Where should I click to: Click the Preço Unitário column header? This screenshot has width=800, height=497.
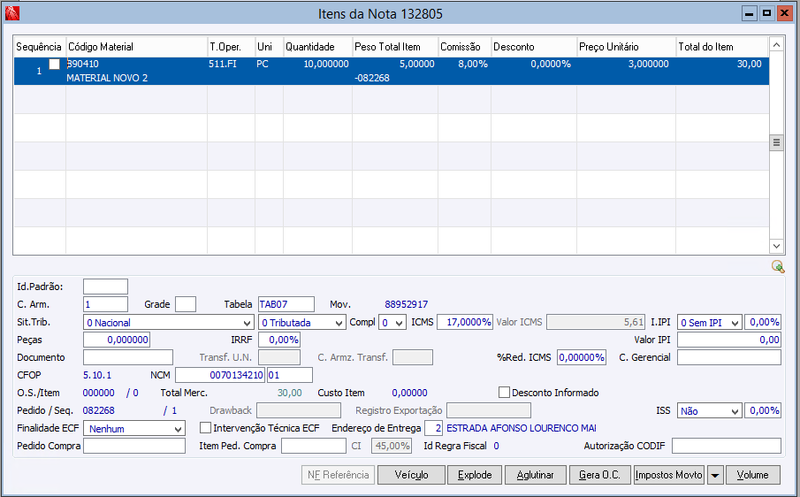click(x=625, y=47)
